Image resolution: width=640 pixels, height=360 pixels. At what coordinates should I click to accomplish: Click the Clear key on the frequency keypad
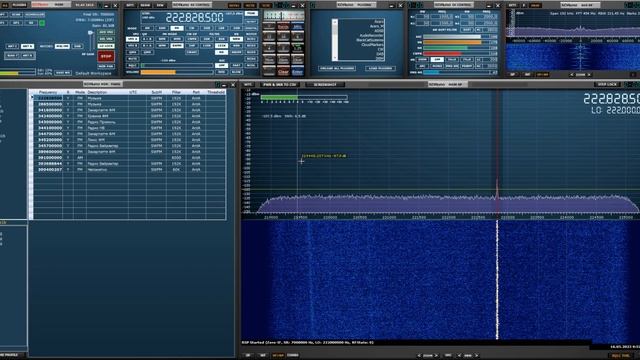tap(283, 72)
